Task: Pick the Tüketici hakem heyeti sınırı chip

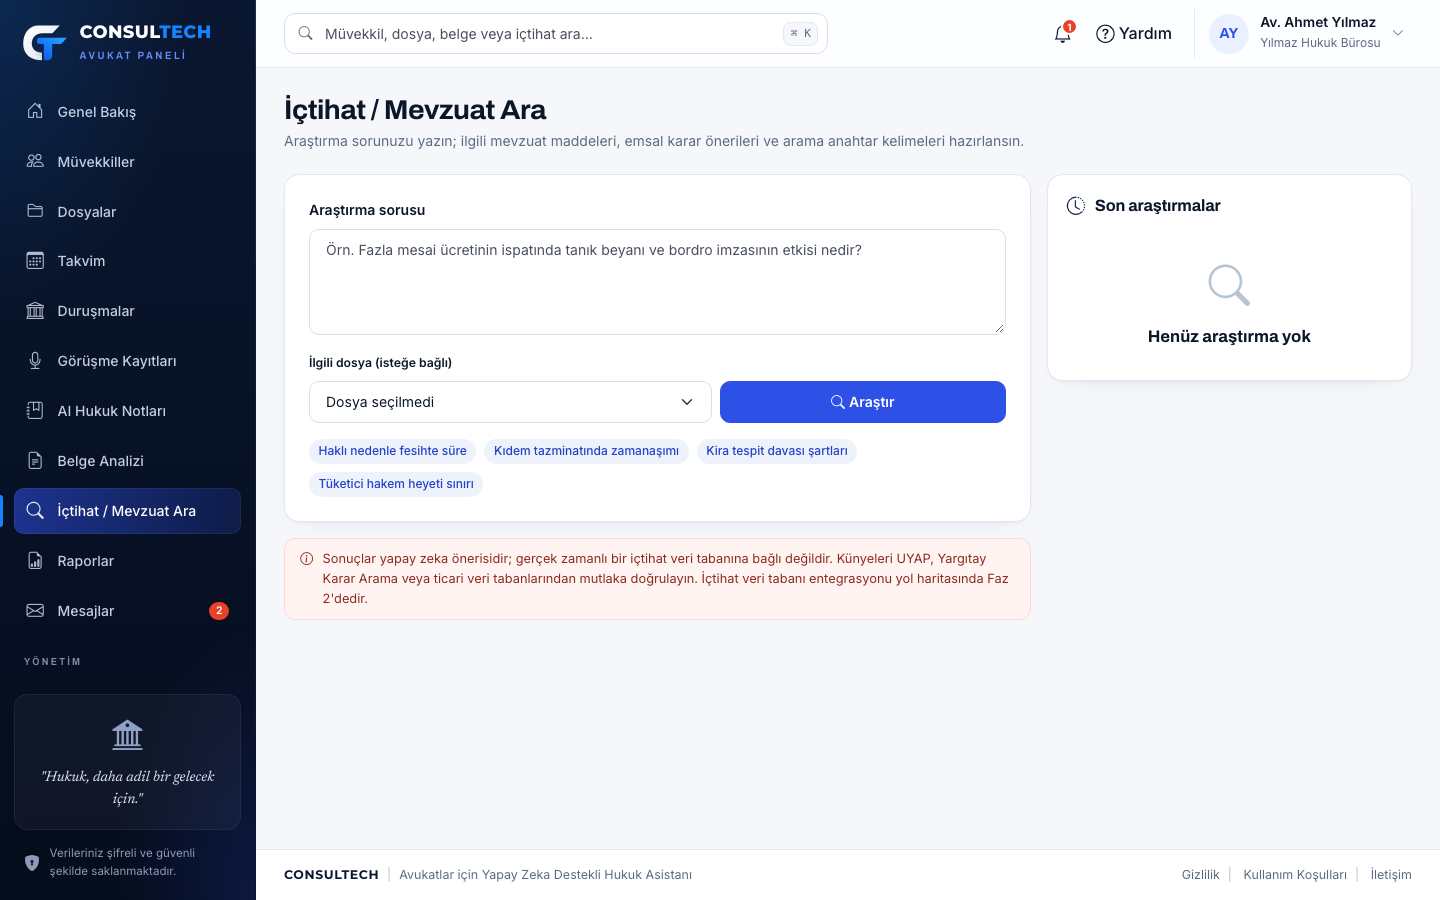Action: 396,484
